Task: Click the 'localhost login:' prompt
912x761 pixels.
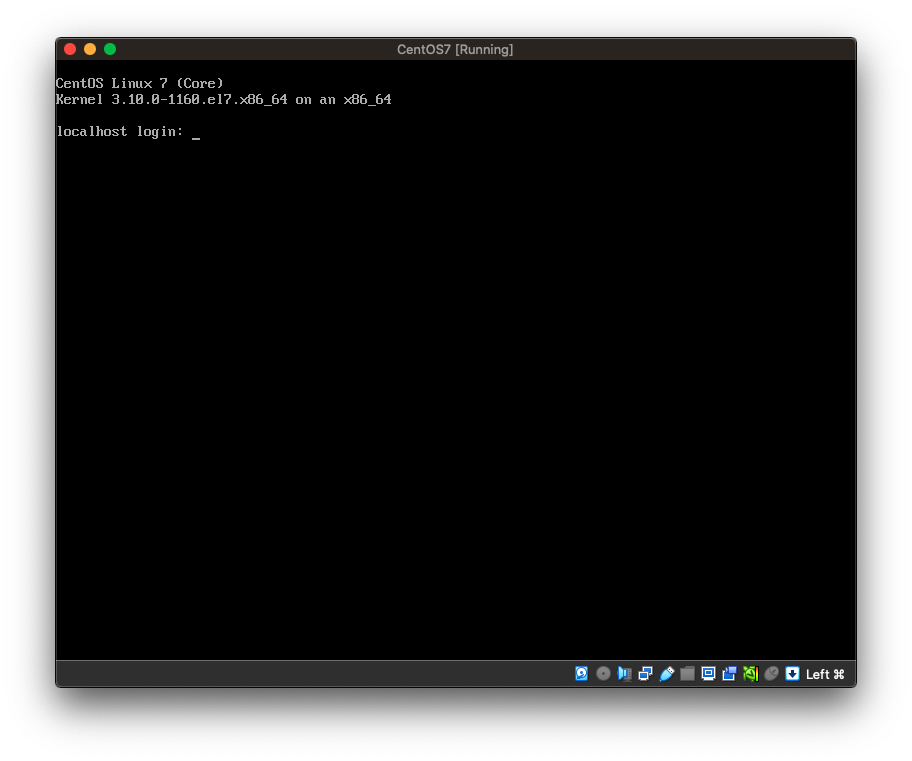Action: pyautogui.click(x=120, y=132)
